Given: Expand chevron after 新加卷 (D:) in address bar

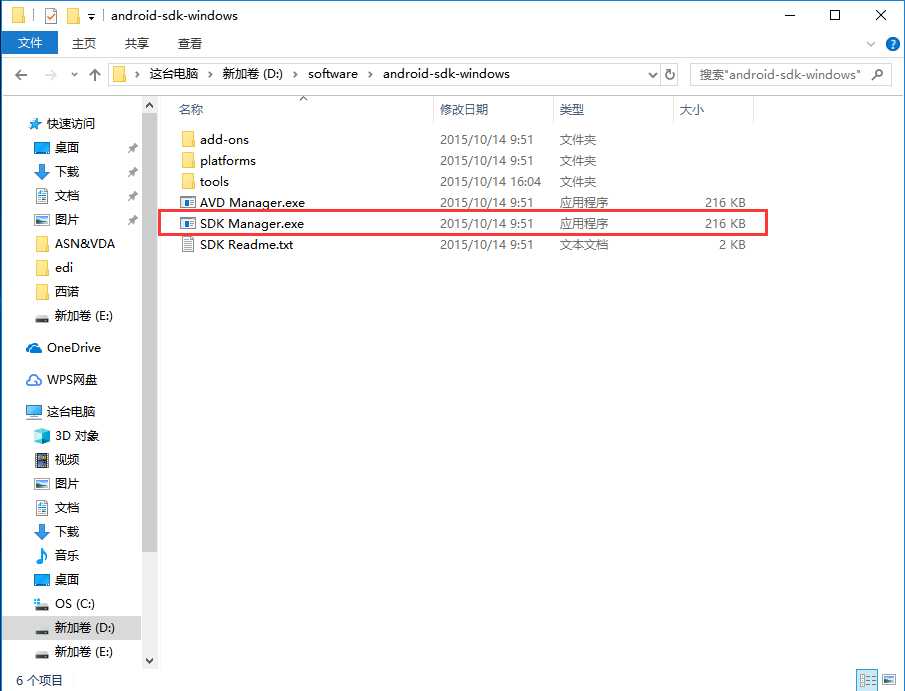Looking at the screenshot, I should (x=296, y=74).
